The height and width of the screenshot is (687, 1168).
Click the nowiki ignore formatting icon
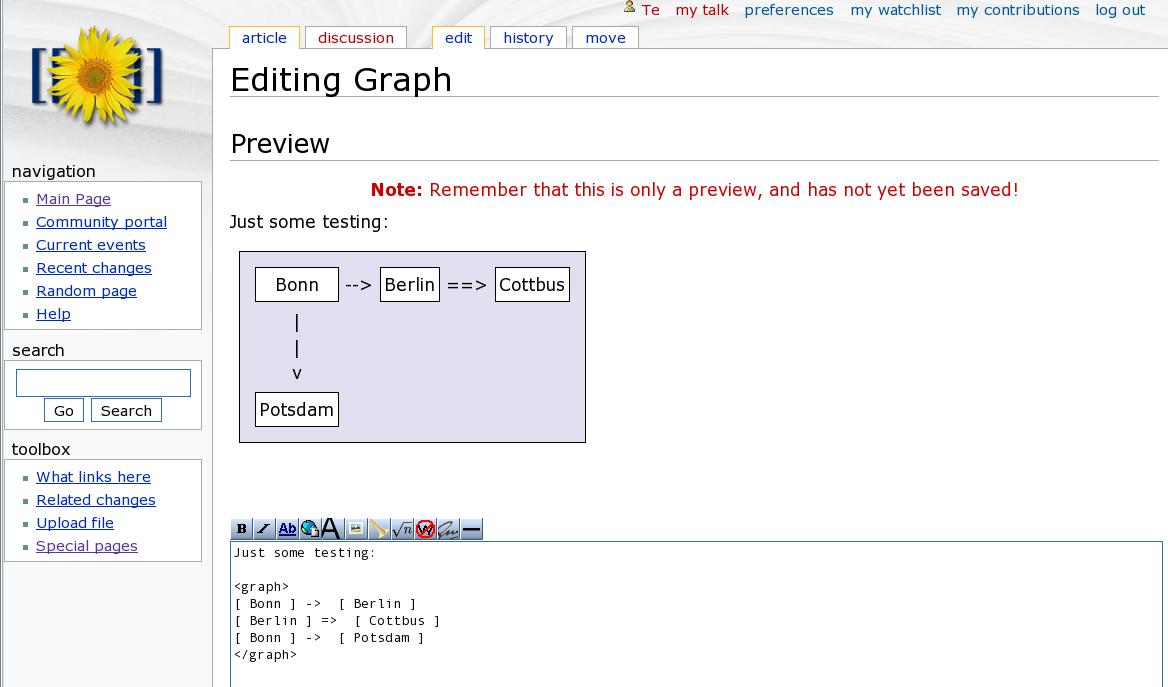(425, 529)
